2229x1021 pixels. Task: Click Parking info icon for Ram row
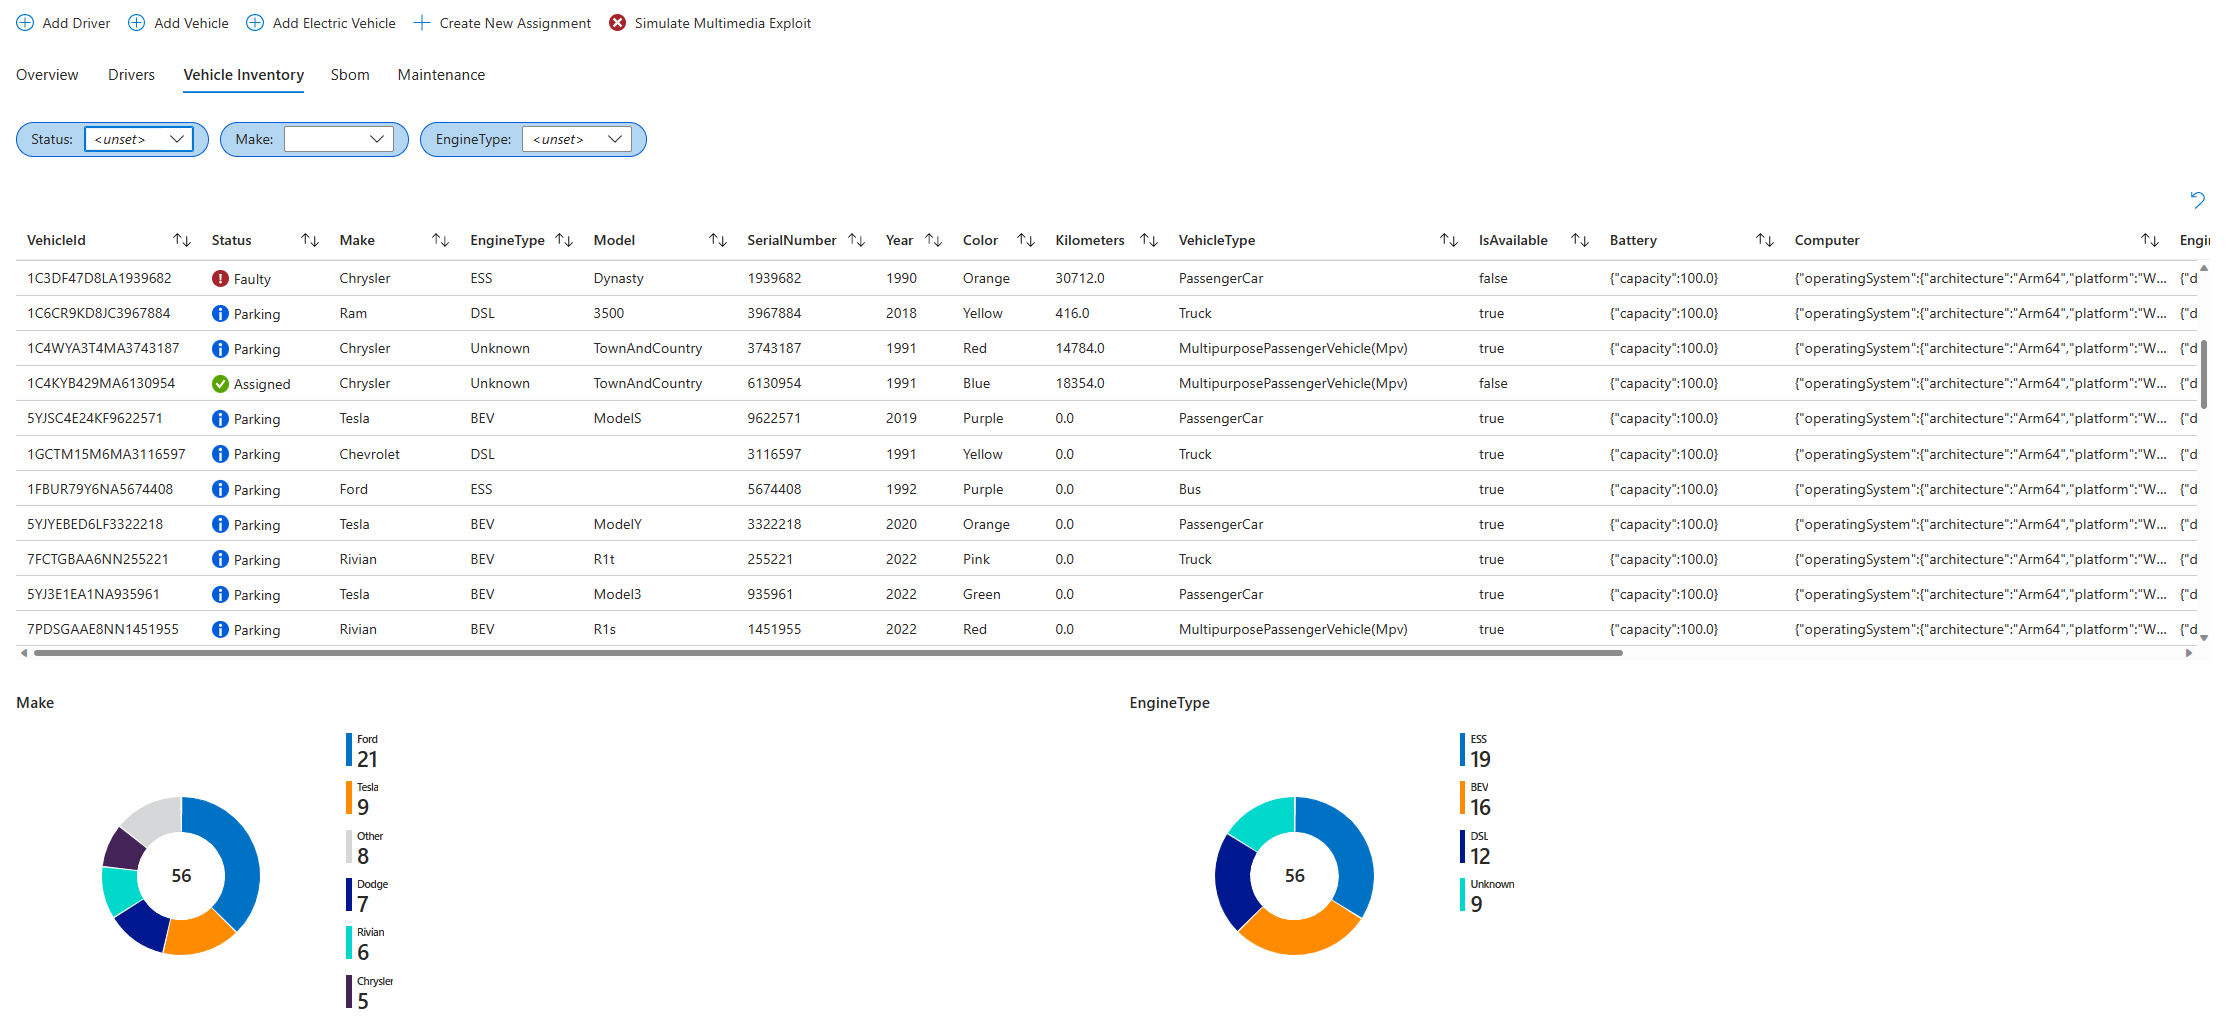click(220, 314)
